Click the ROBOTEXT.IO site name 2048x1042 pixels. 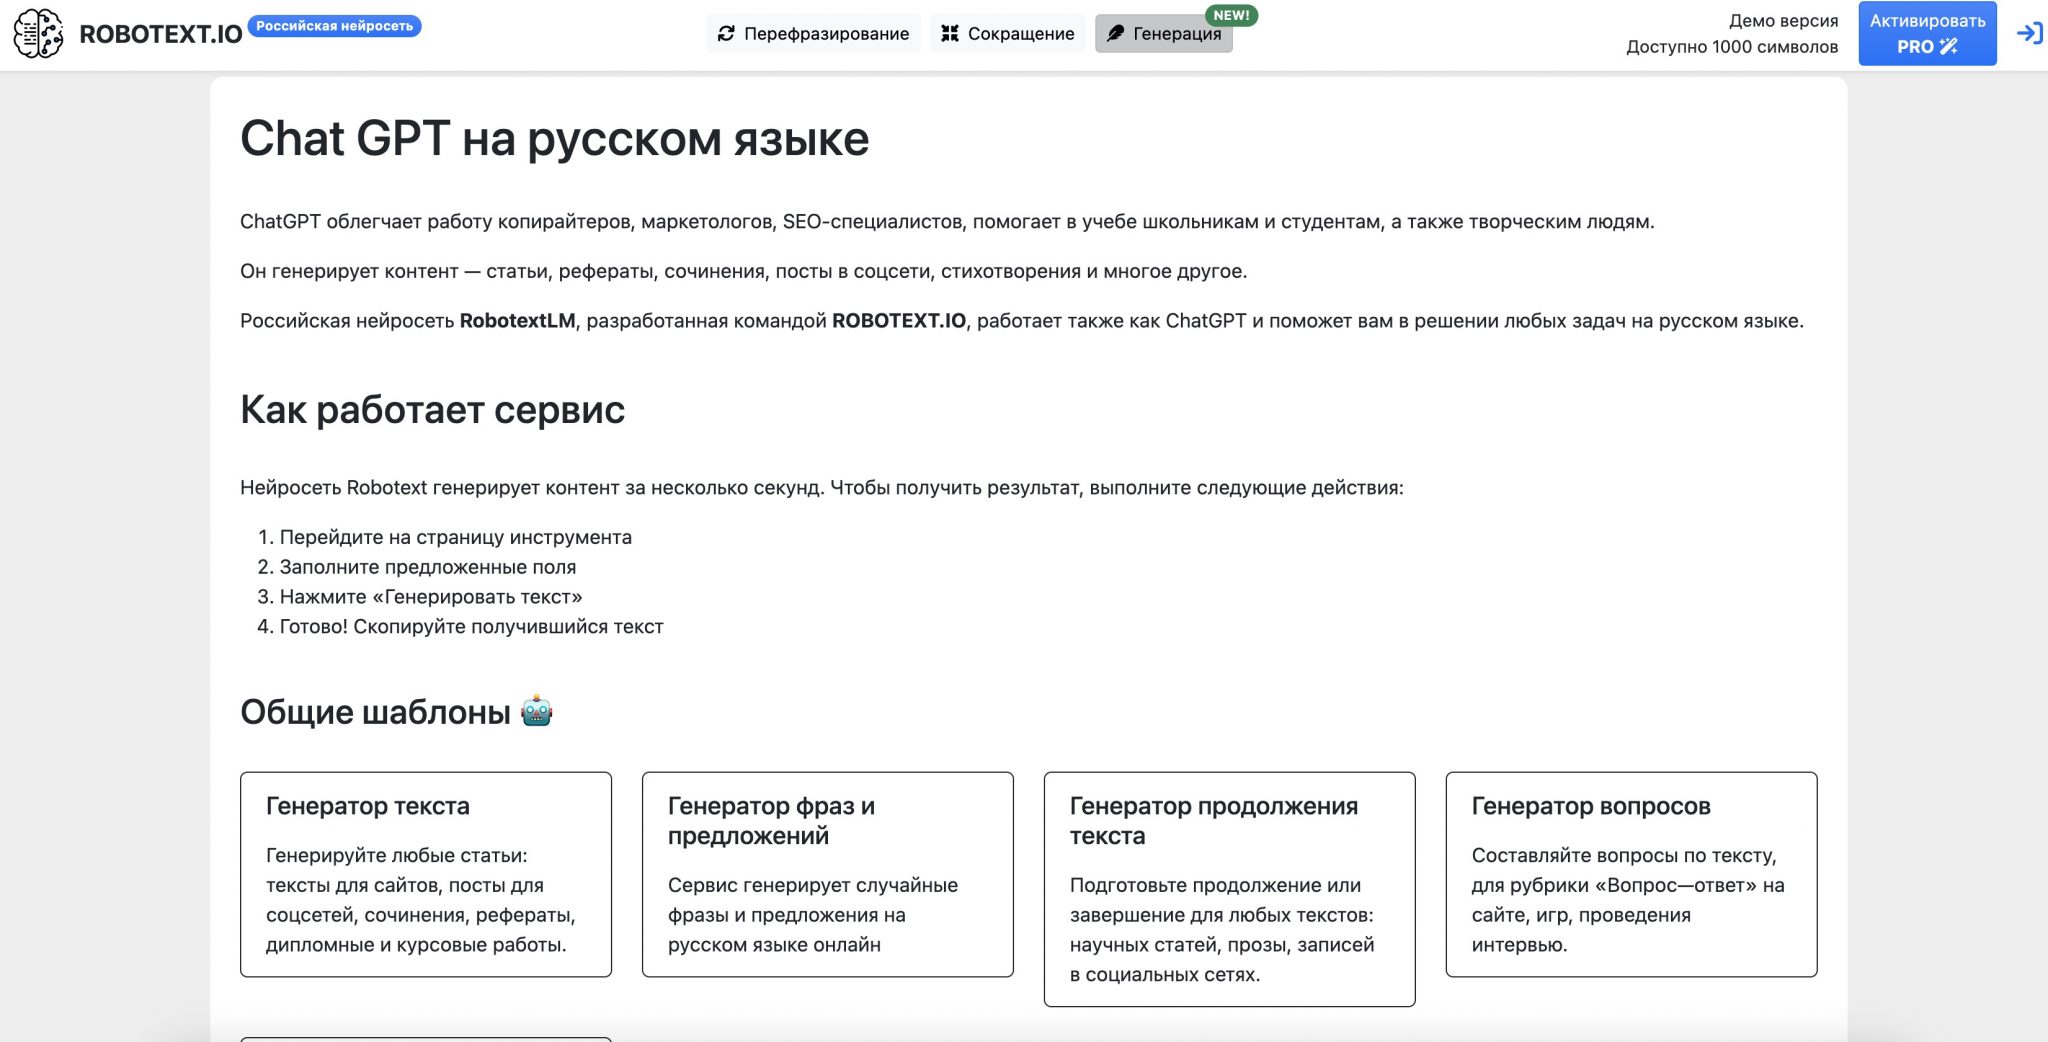point(161,35)
